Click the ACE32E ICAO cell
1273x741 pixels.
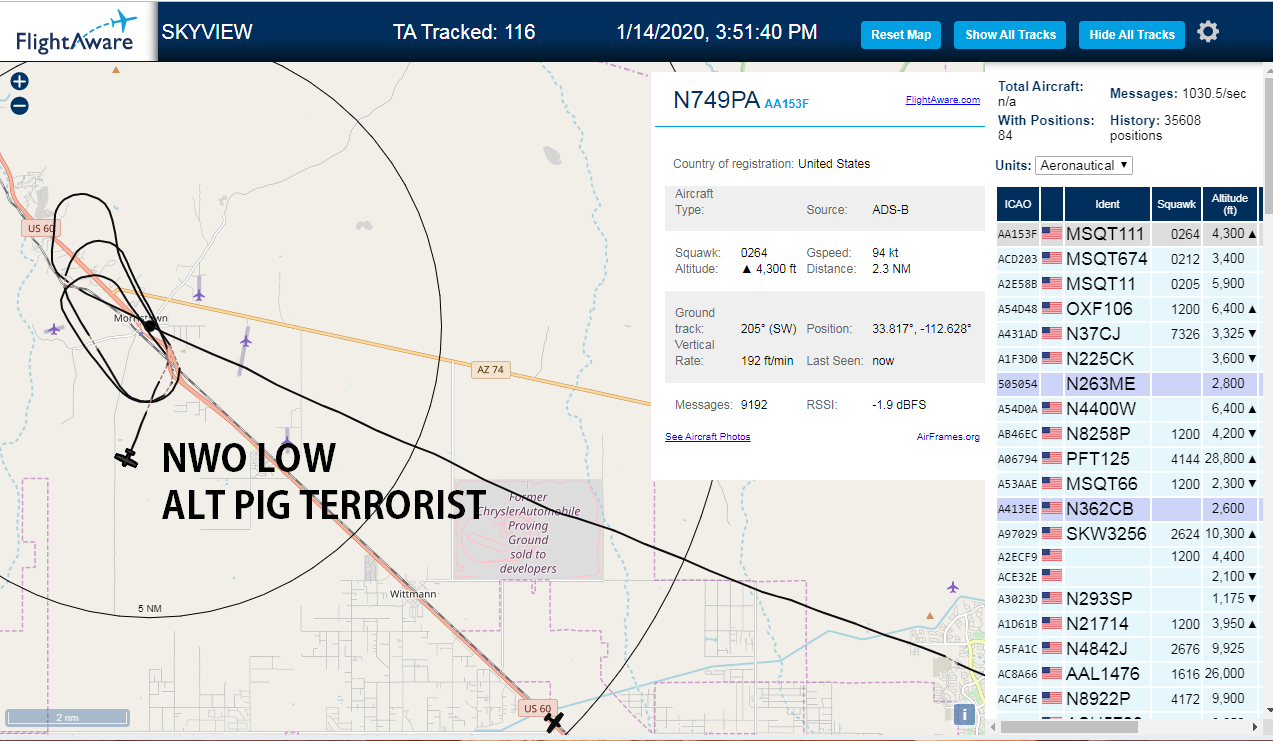click(1018, 577)
